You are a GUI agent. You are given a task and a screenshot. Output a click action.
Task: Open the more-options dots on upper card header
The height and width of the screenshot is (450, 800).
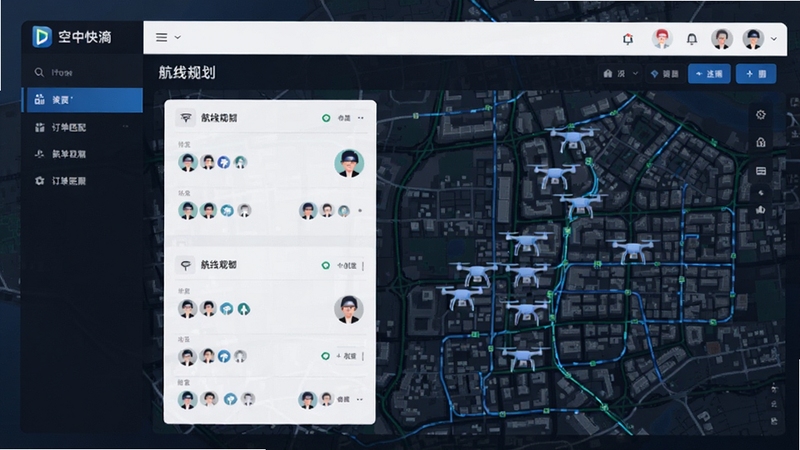361,118
